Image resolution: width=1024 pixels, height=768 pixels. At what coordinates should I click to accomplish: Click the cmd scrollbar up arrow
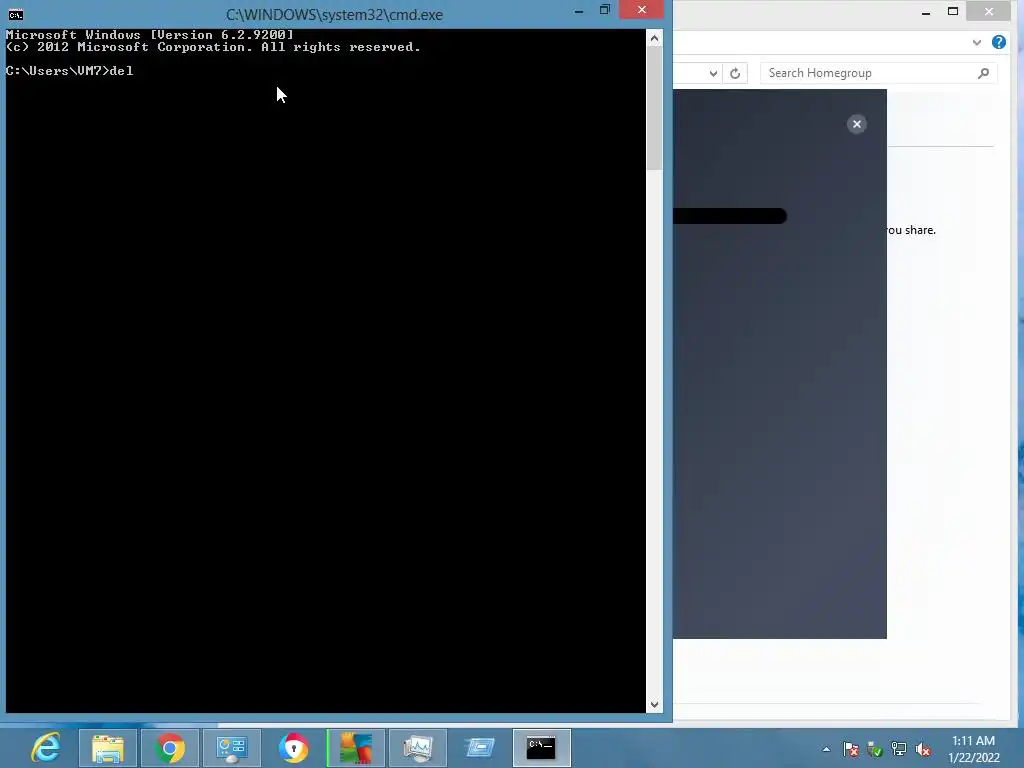click(654, 39)
